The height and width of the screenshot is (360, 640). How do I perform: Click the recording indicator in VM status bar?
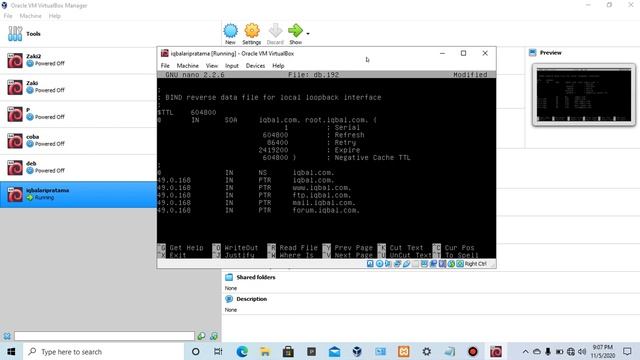433,264
